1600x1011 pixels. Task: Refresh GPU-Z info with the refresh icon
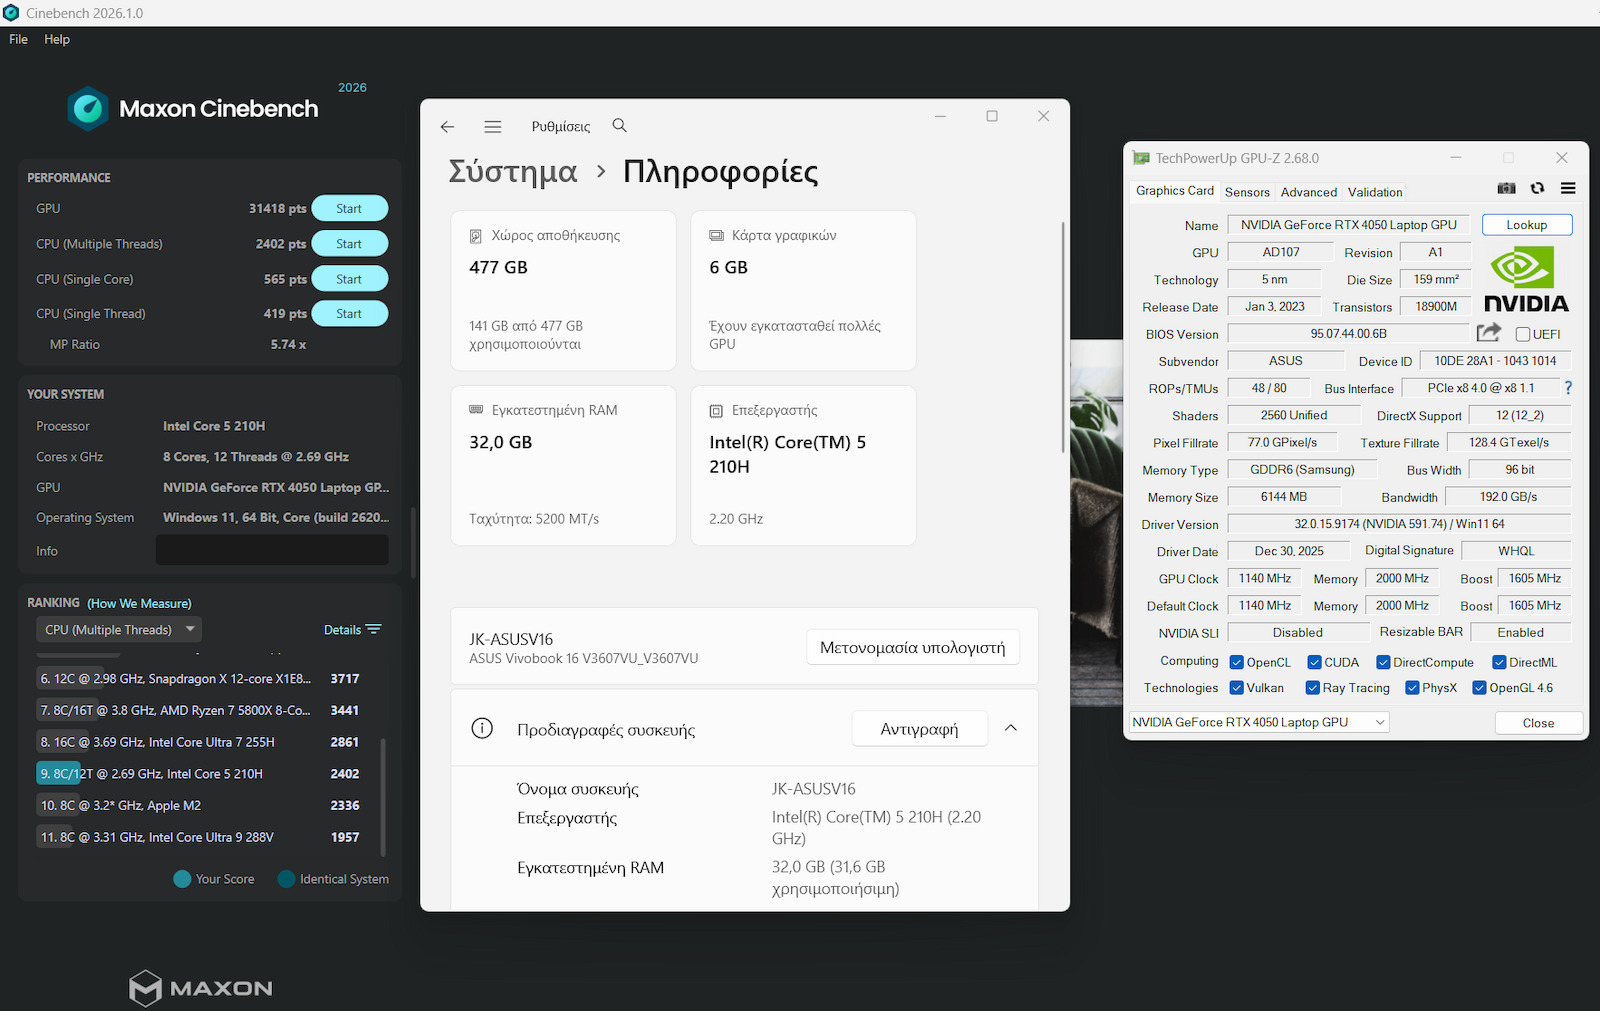1538,188
